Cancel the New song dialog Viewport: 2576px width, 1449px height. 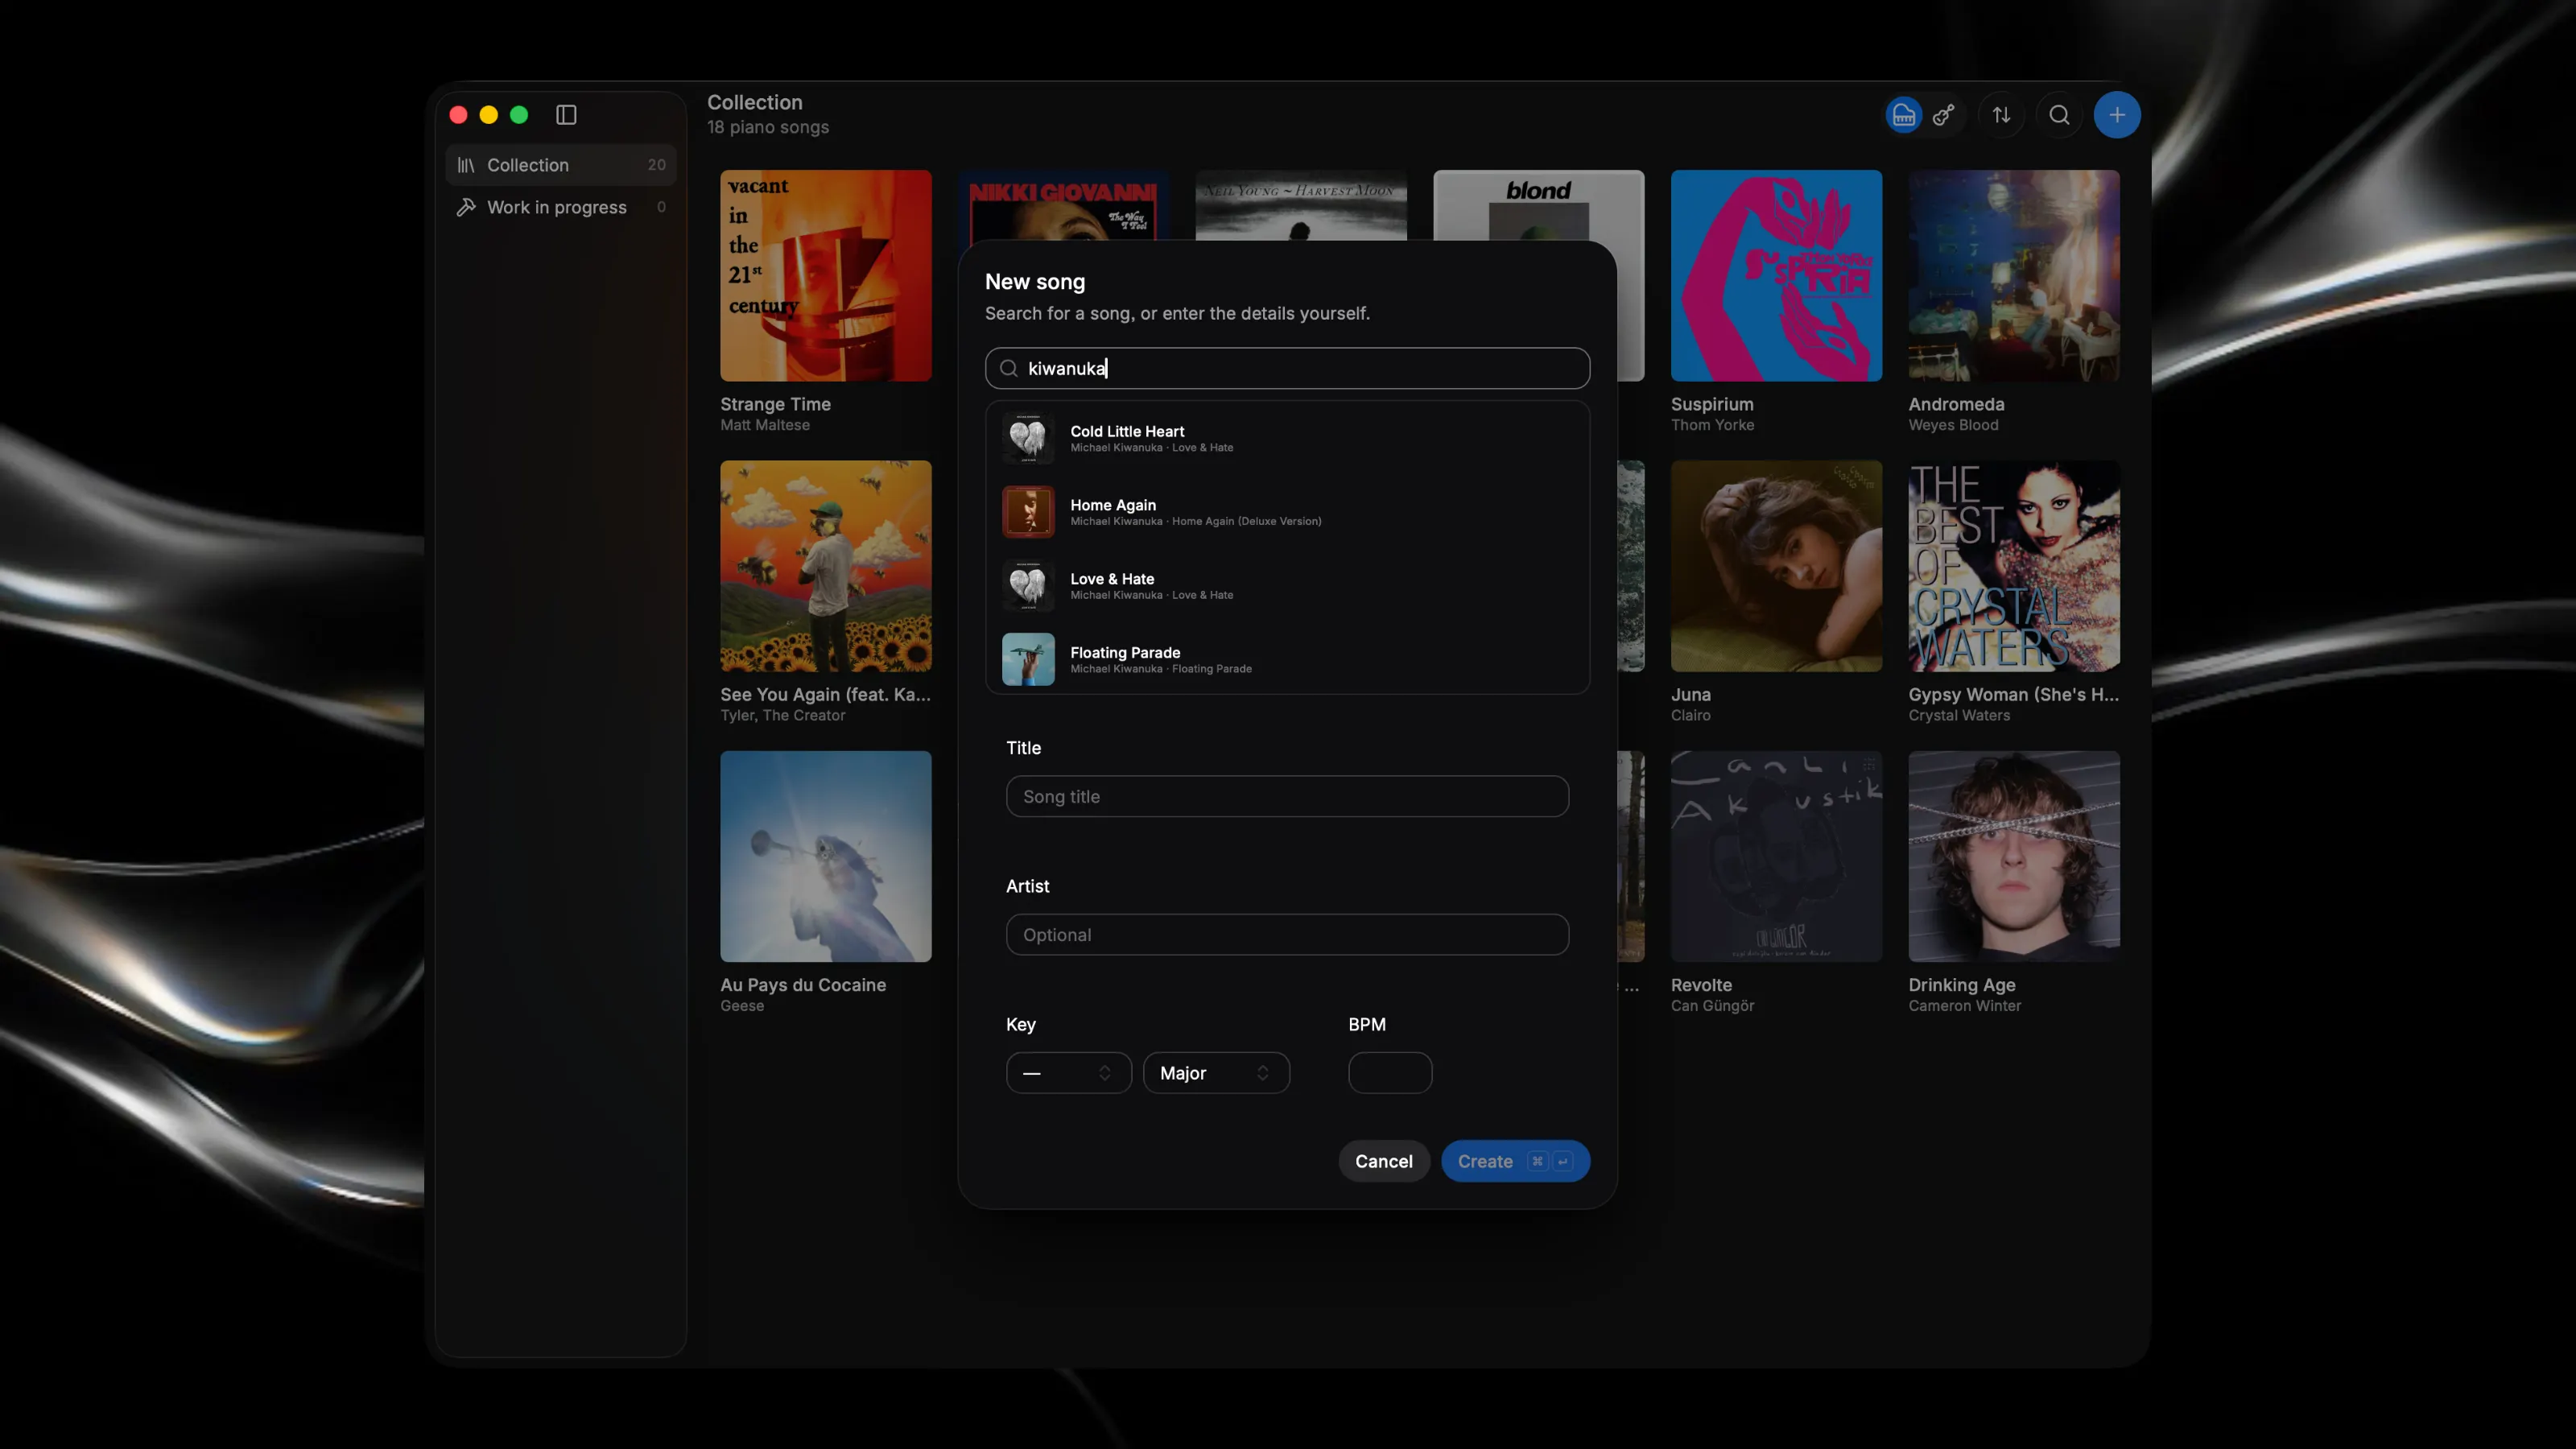tap(1384, 1161)
